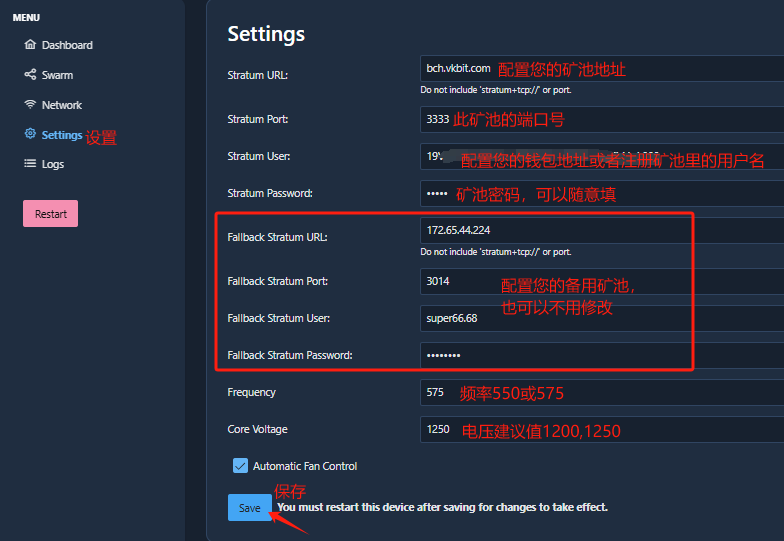Focus the Stratum User field
The height and width of the screenshot is (541, 784).
click(x=600, y=157)
